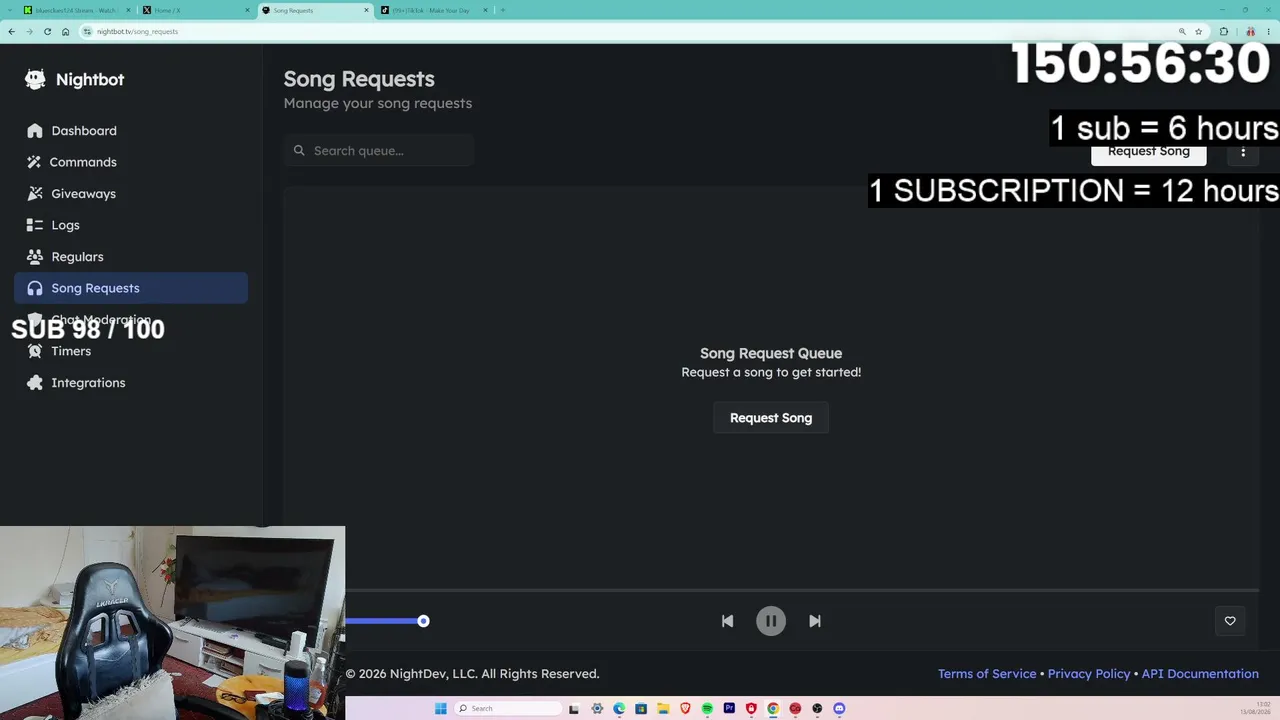Go back in browser history
The width and height of the screenshot is (1280, 720).
click(12, 32)
